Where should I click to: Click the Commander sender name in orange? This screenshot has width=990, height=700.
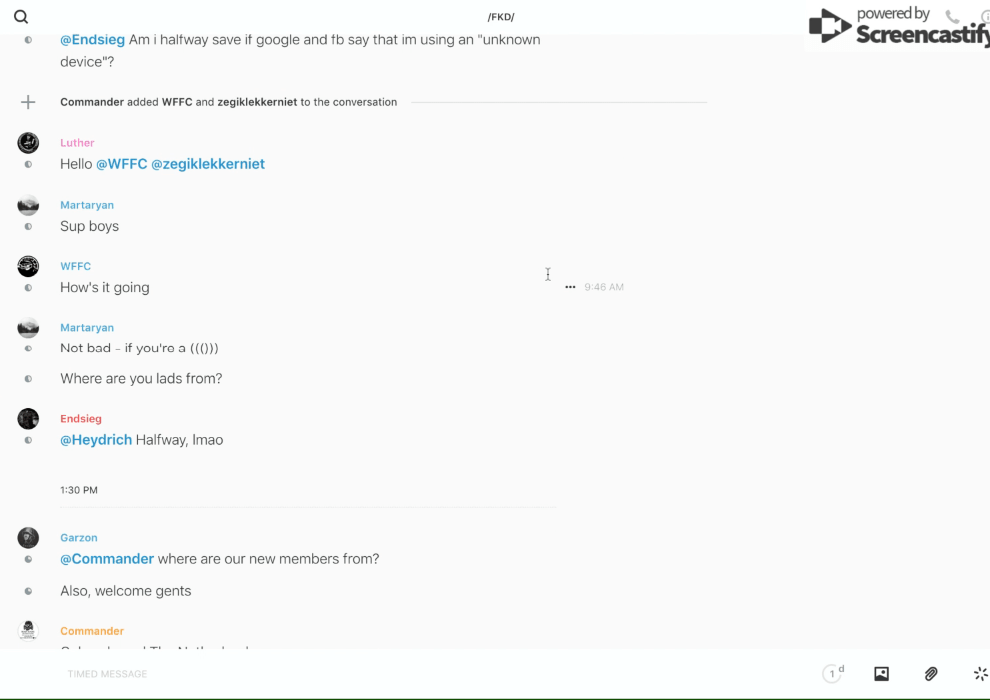click(x=92, y=631)
